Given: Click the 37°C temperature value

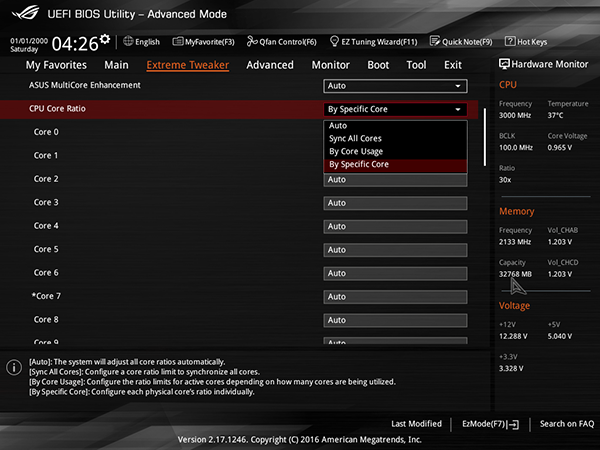Looking at the screenshot, I should tap(555, 115).
